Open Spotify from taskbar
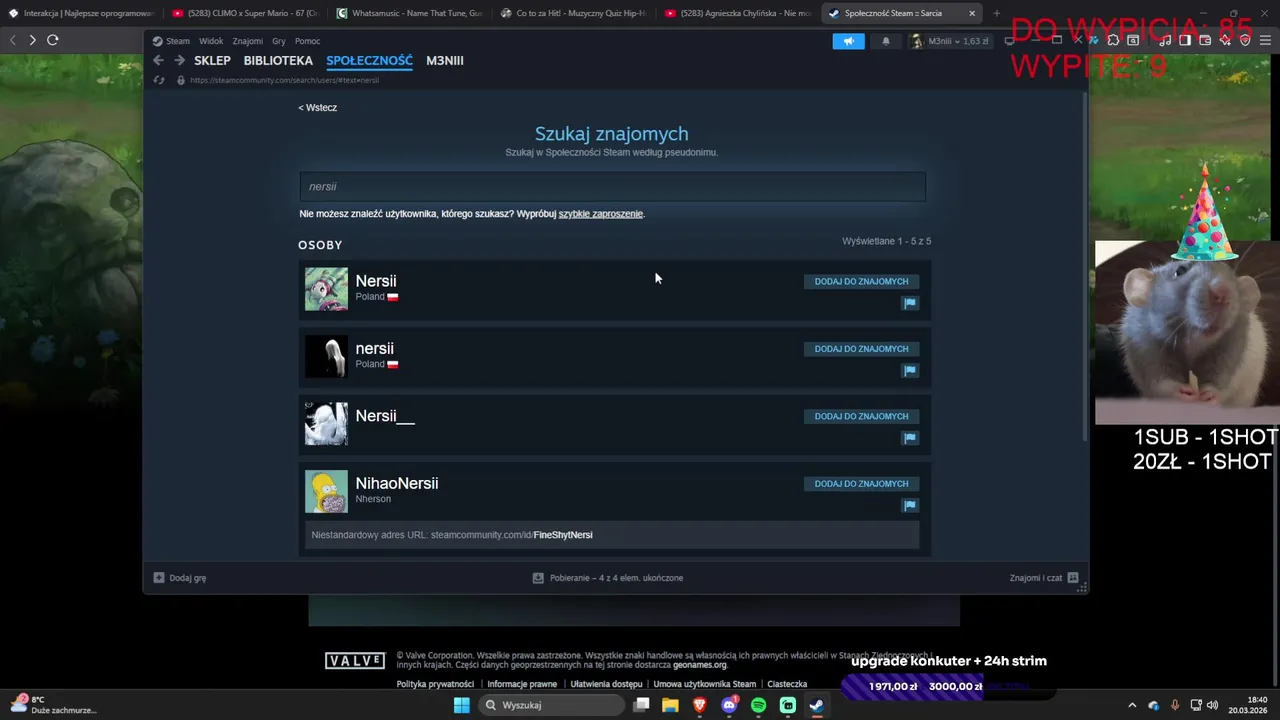 pos(758,705)
